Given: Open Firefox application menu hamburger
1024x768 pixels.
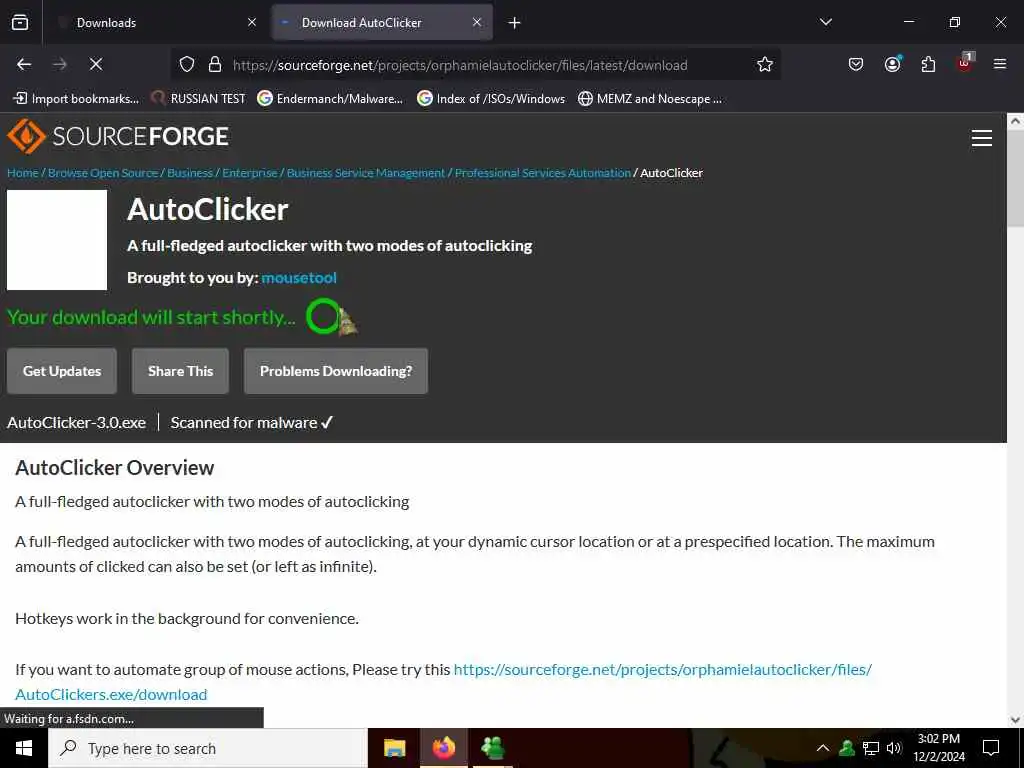Looking at the screenshot, I should [999, 64].
